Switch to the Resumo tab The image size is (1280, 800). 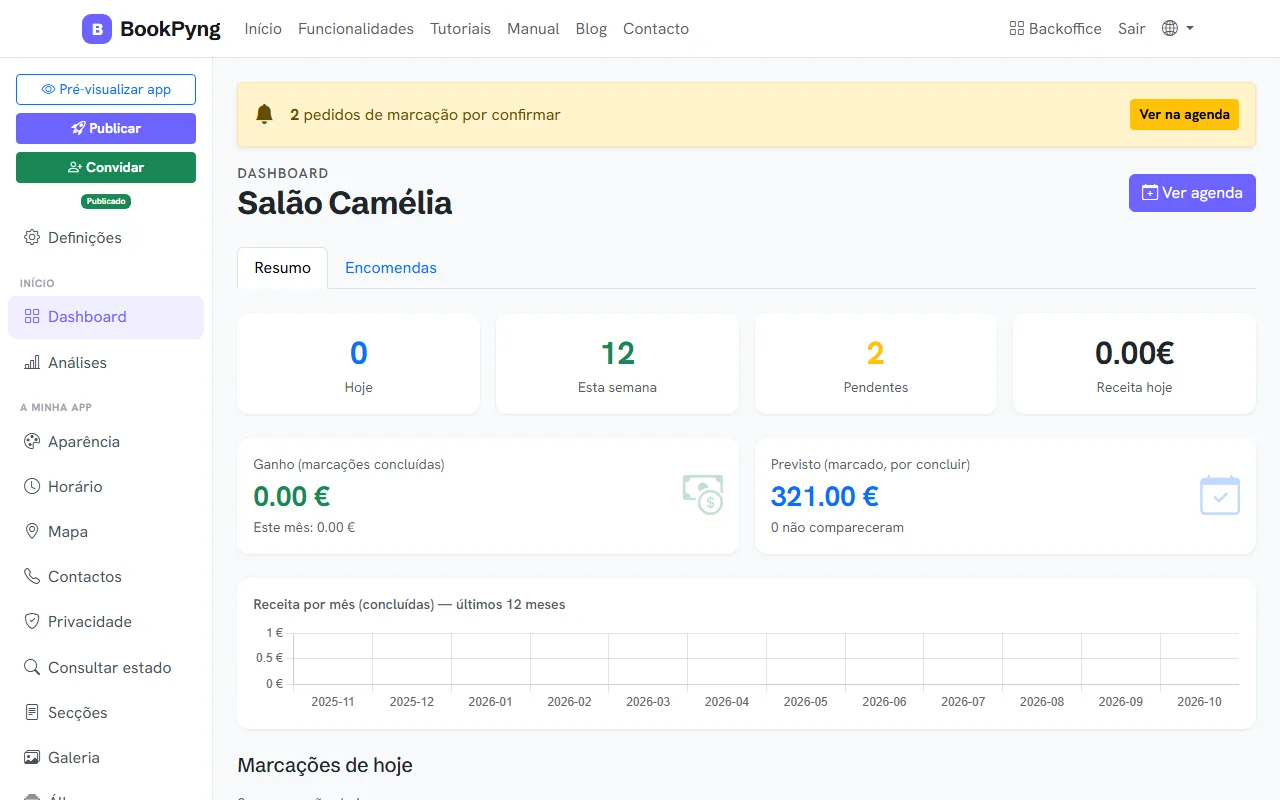click(283, 268)
